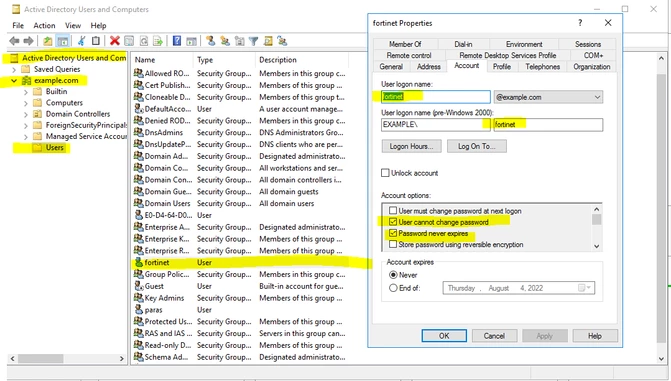Open the View menu
This screenshot has width=671, height=381.
(x=73, y=26)
